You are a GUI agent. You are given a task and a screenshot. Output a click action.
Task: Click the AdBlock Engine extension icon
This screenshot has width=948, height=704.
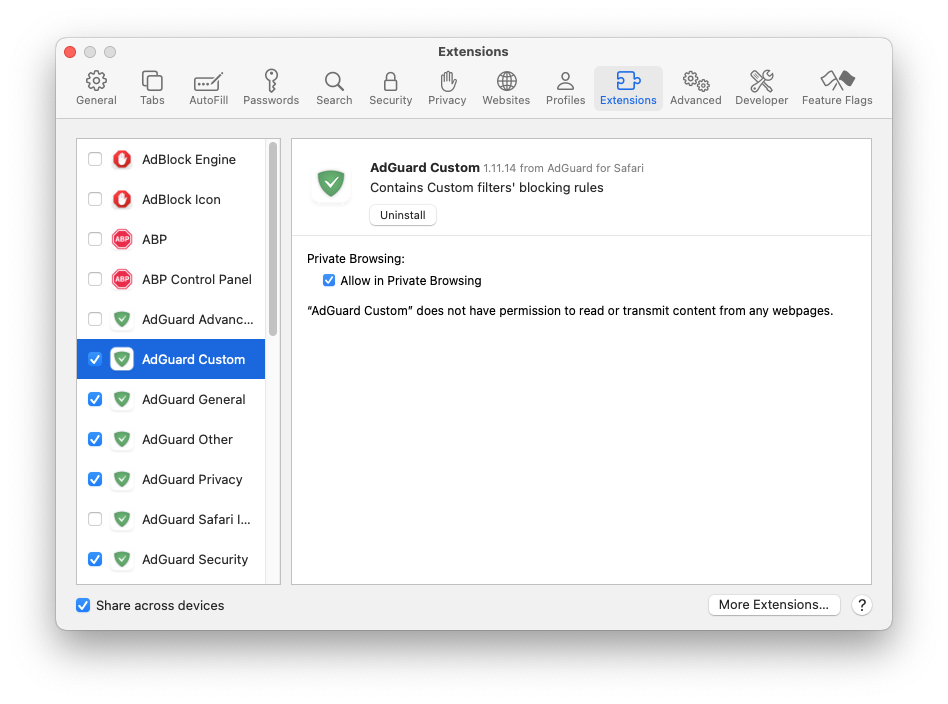point(122,159)
